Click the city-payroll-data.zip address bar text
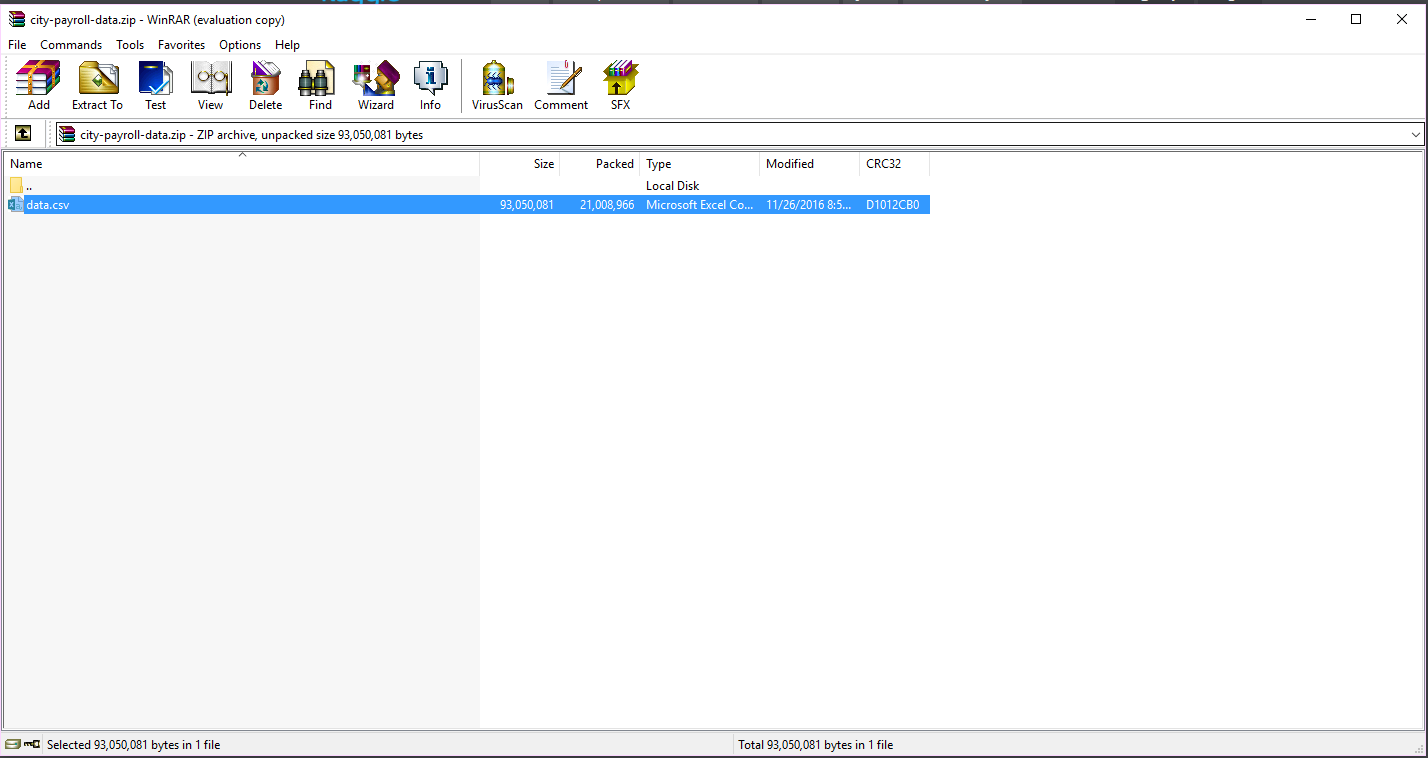This screenshot has height=758, width=1428. click(x=252, y=134)
